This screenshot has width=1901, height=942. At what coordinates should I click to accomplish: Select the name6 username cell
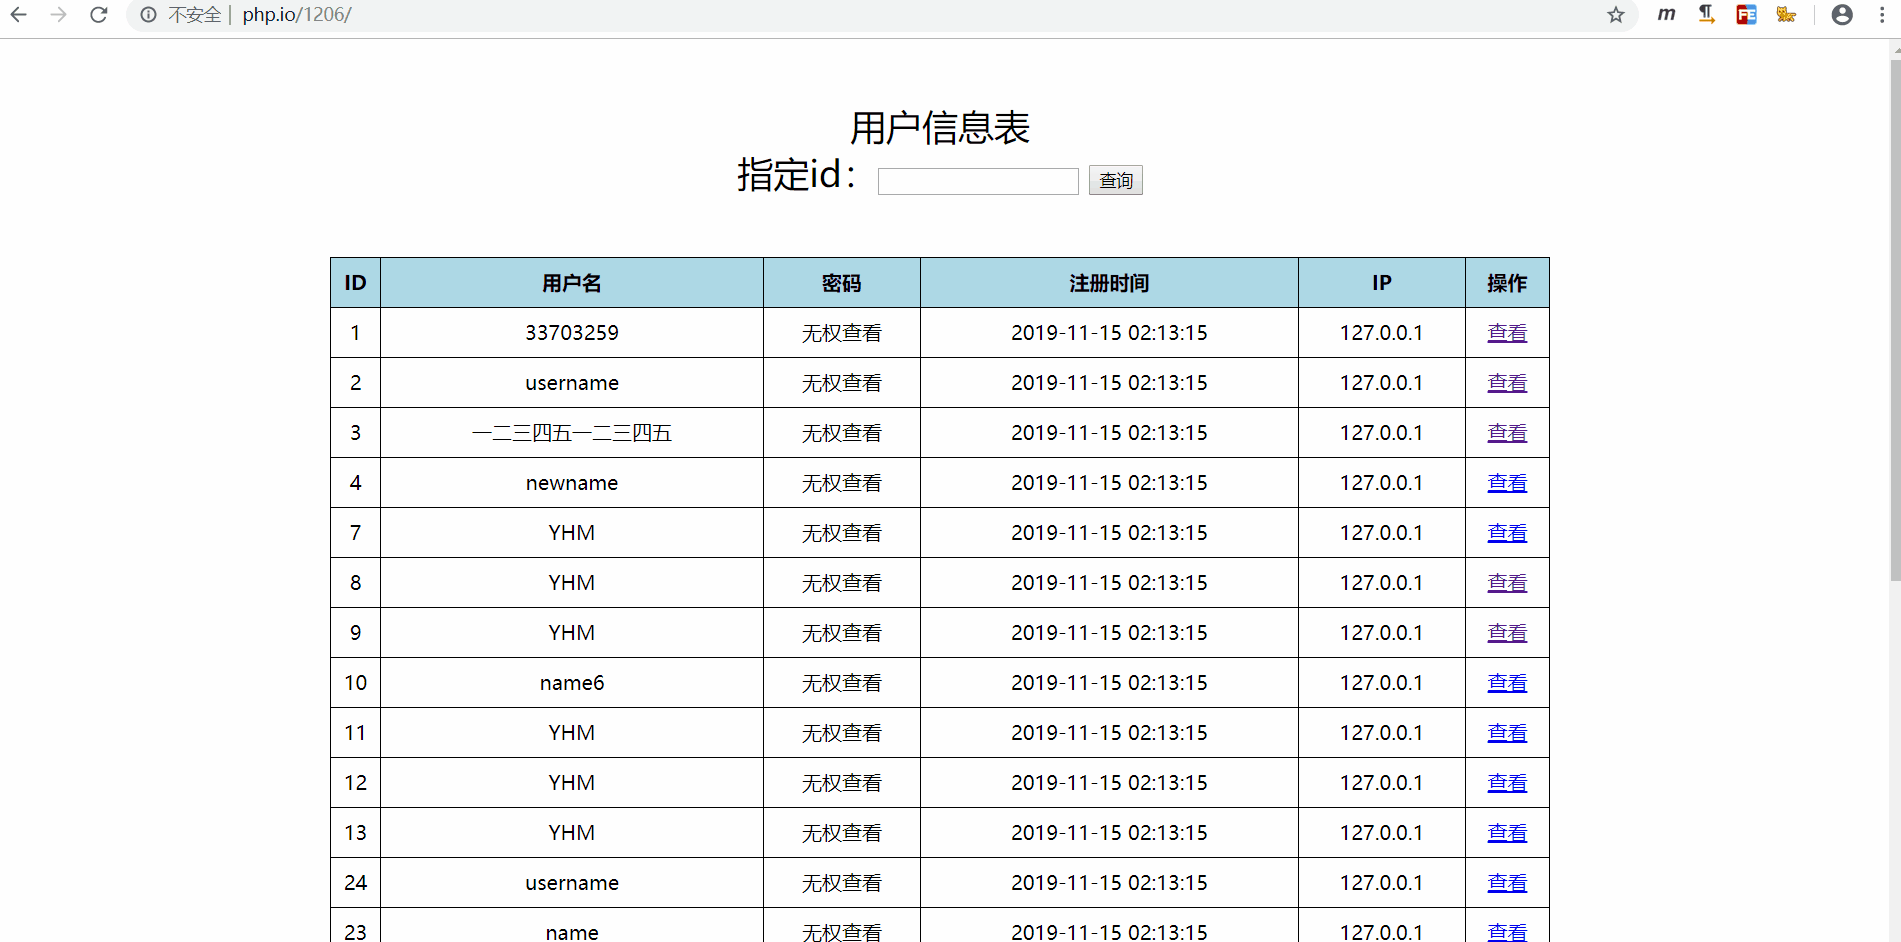pos(572,683)
